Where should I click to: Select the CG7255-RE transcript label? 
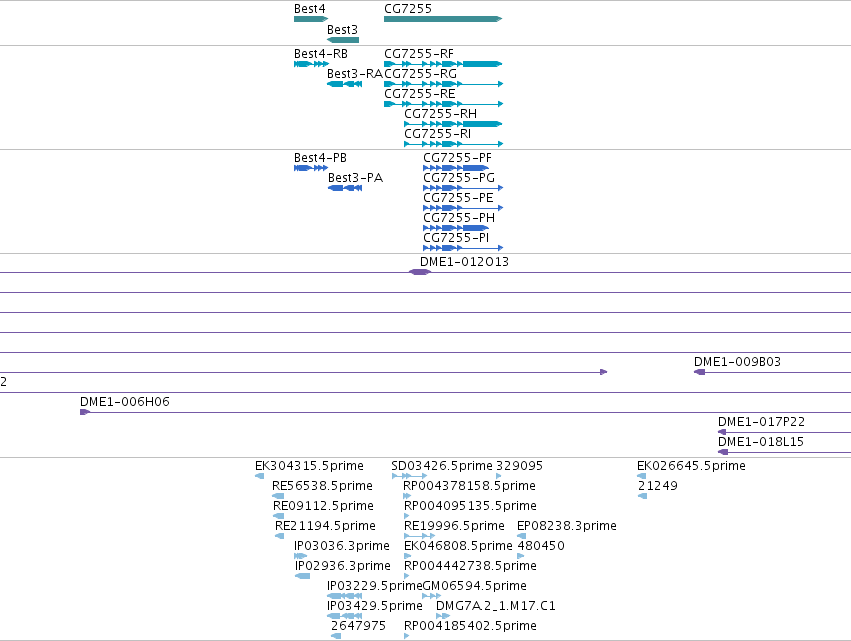pos(420,94)
